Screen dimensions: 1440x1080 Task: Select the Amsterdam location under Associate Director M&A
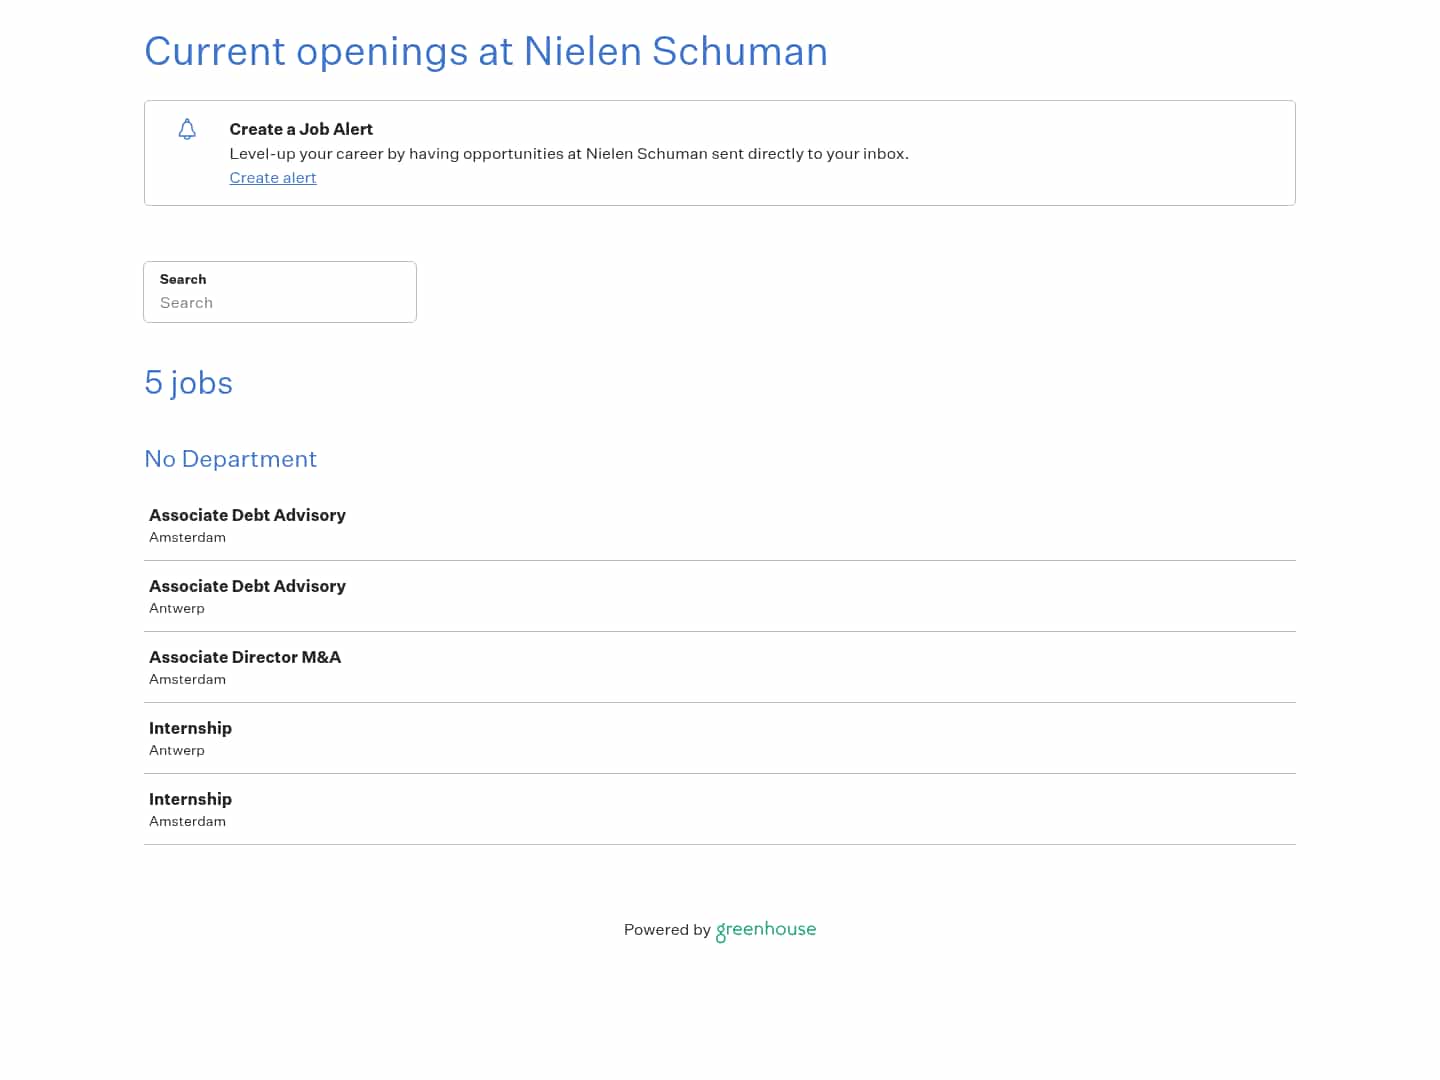point(187,679)
